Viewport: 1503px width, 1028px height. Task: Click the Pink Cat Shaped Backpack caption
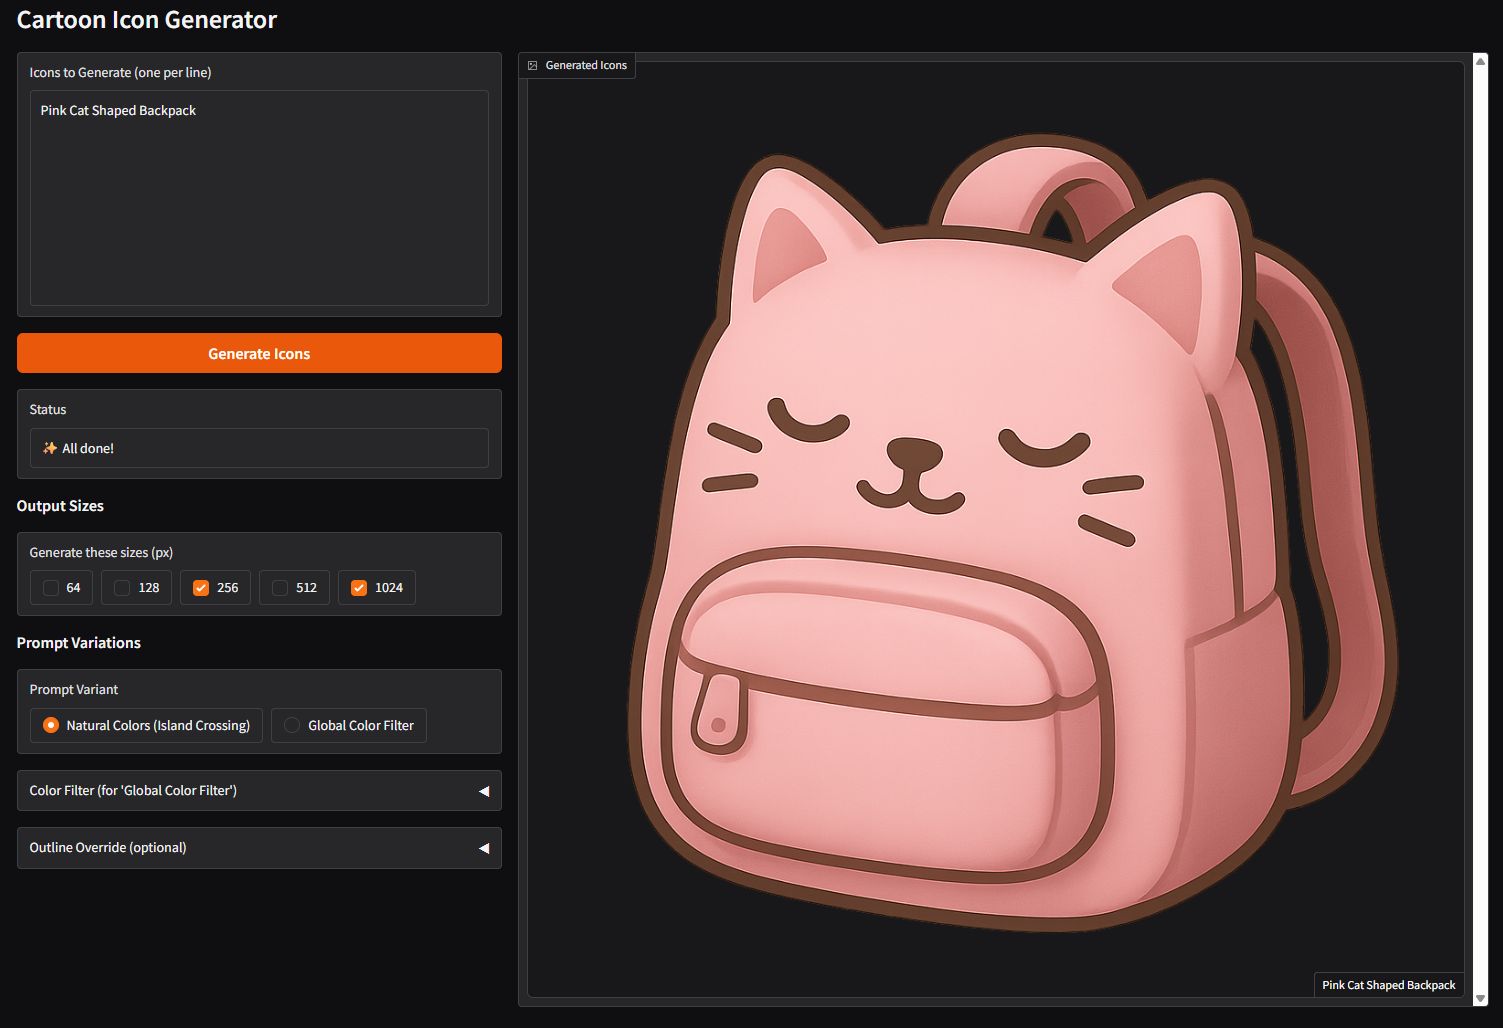tap(1388, 985)
